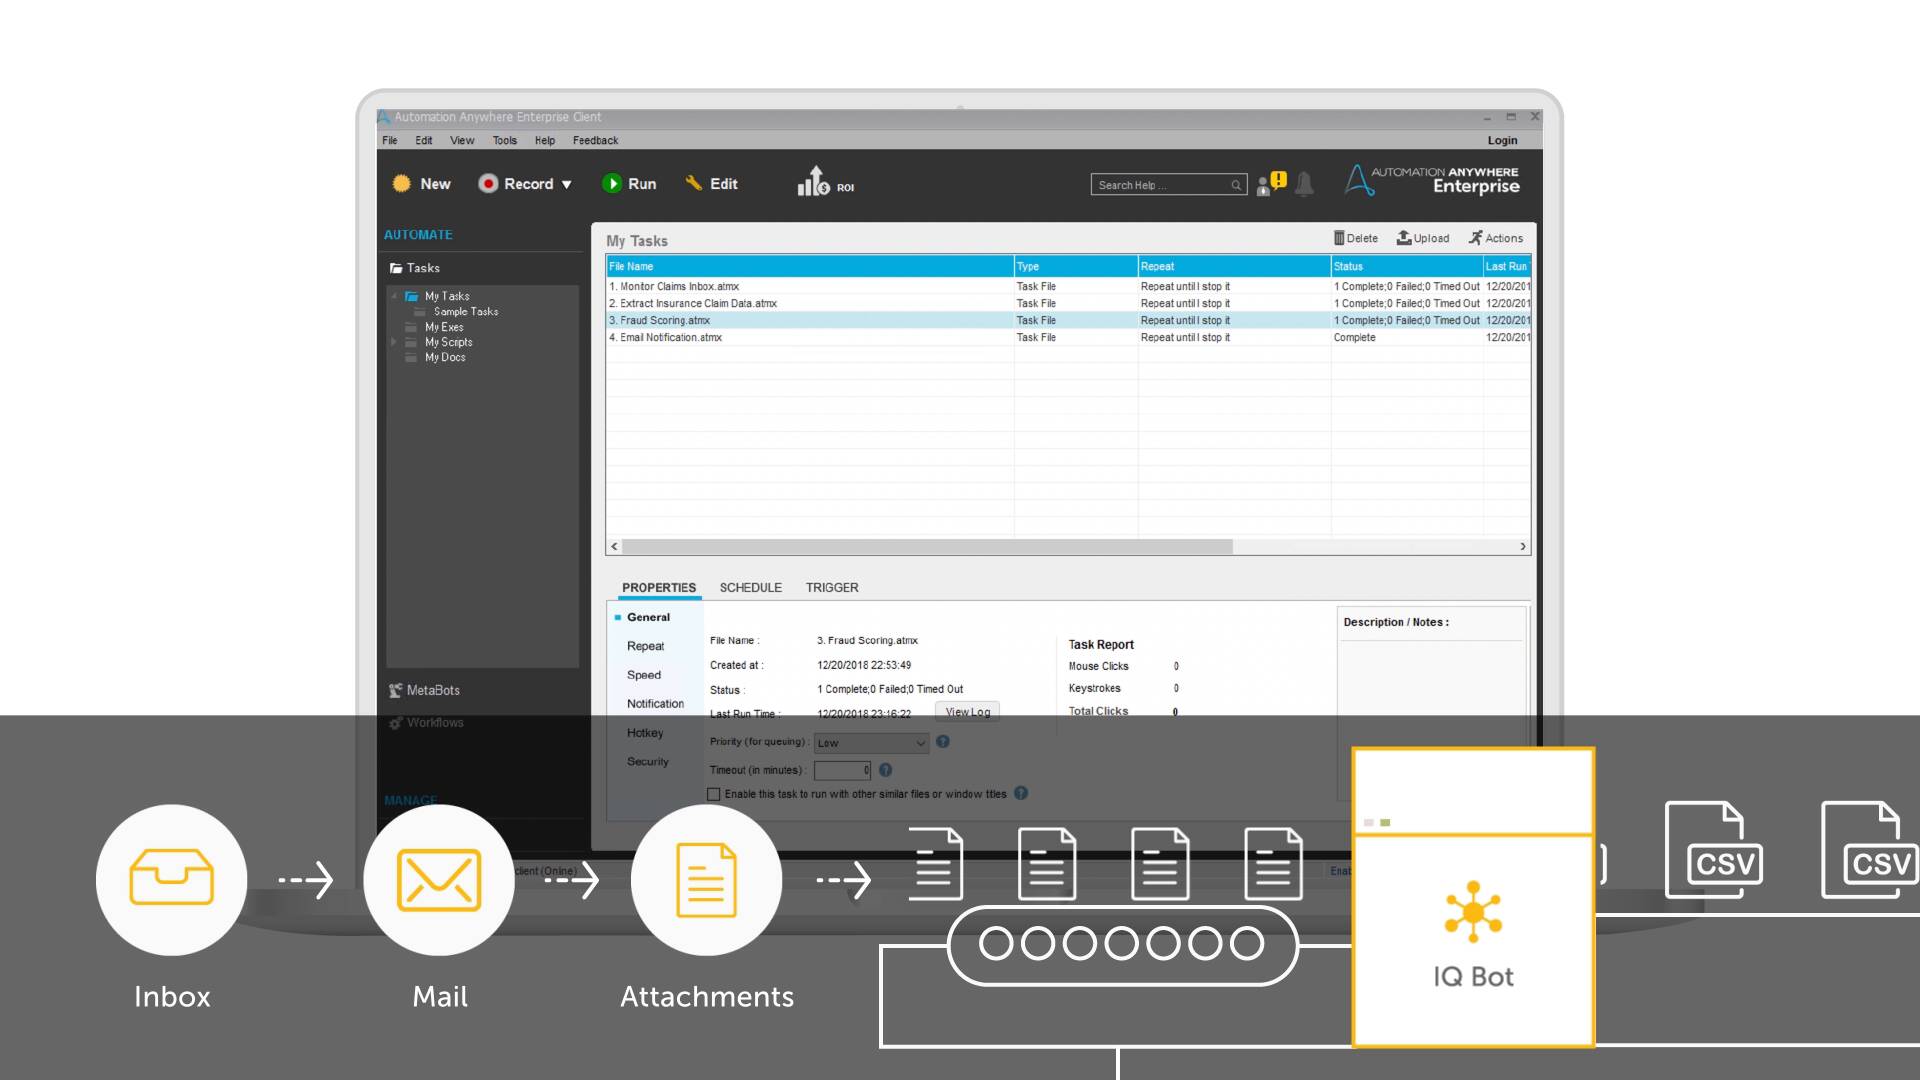The height and width of the screenshot is (1080, 1920).
Task: Open the Help menu
Action: click(x=544, y=141)
